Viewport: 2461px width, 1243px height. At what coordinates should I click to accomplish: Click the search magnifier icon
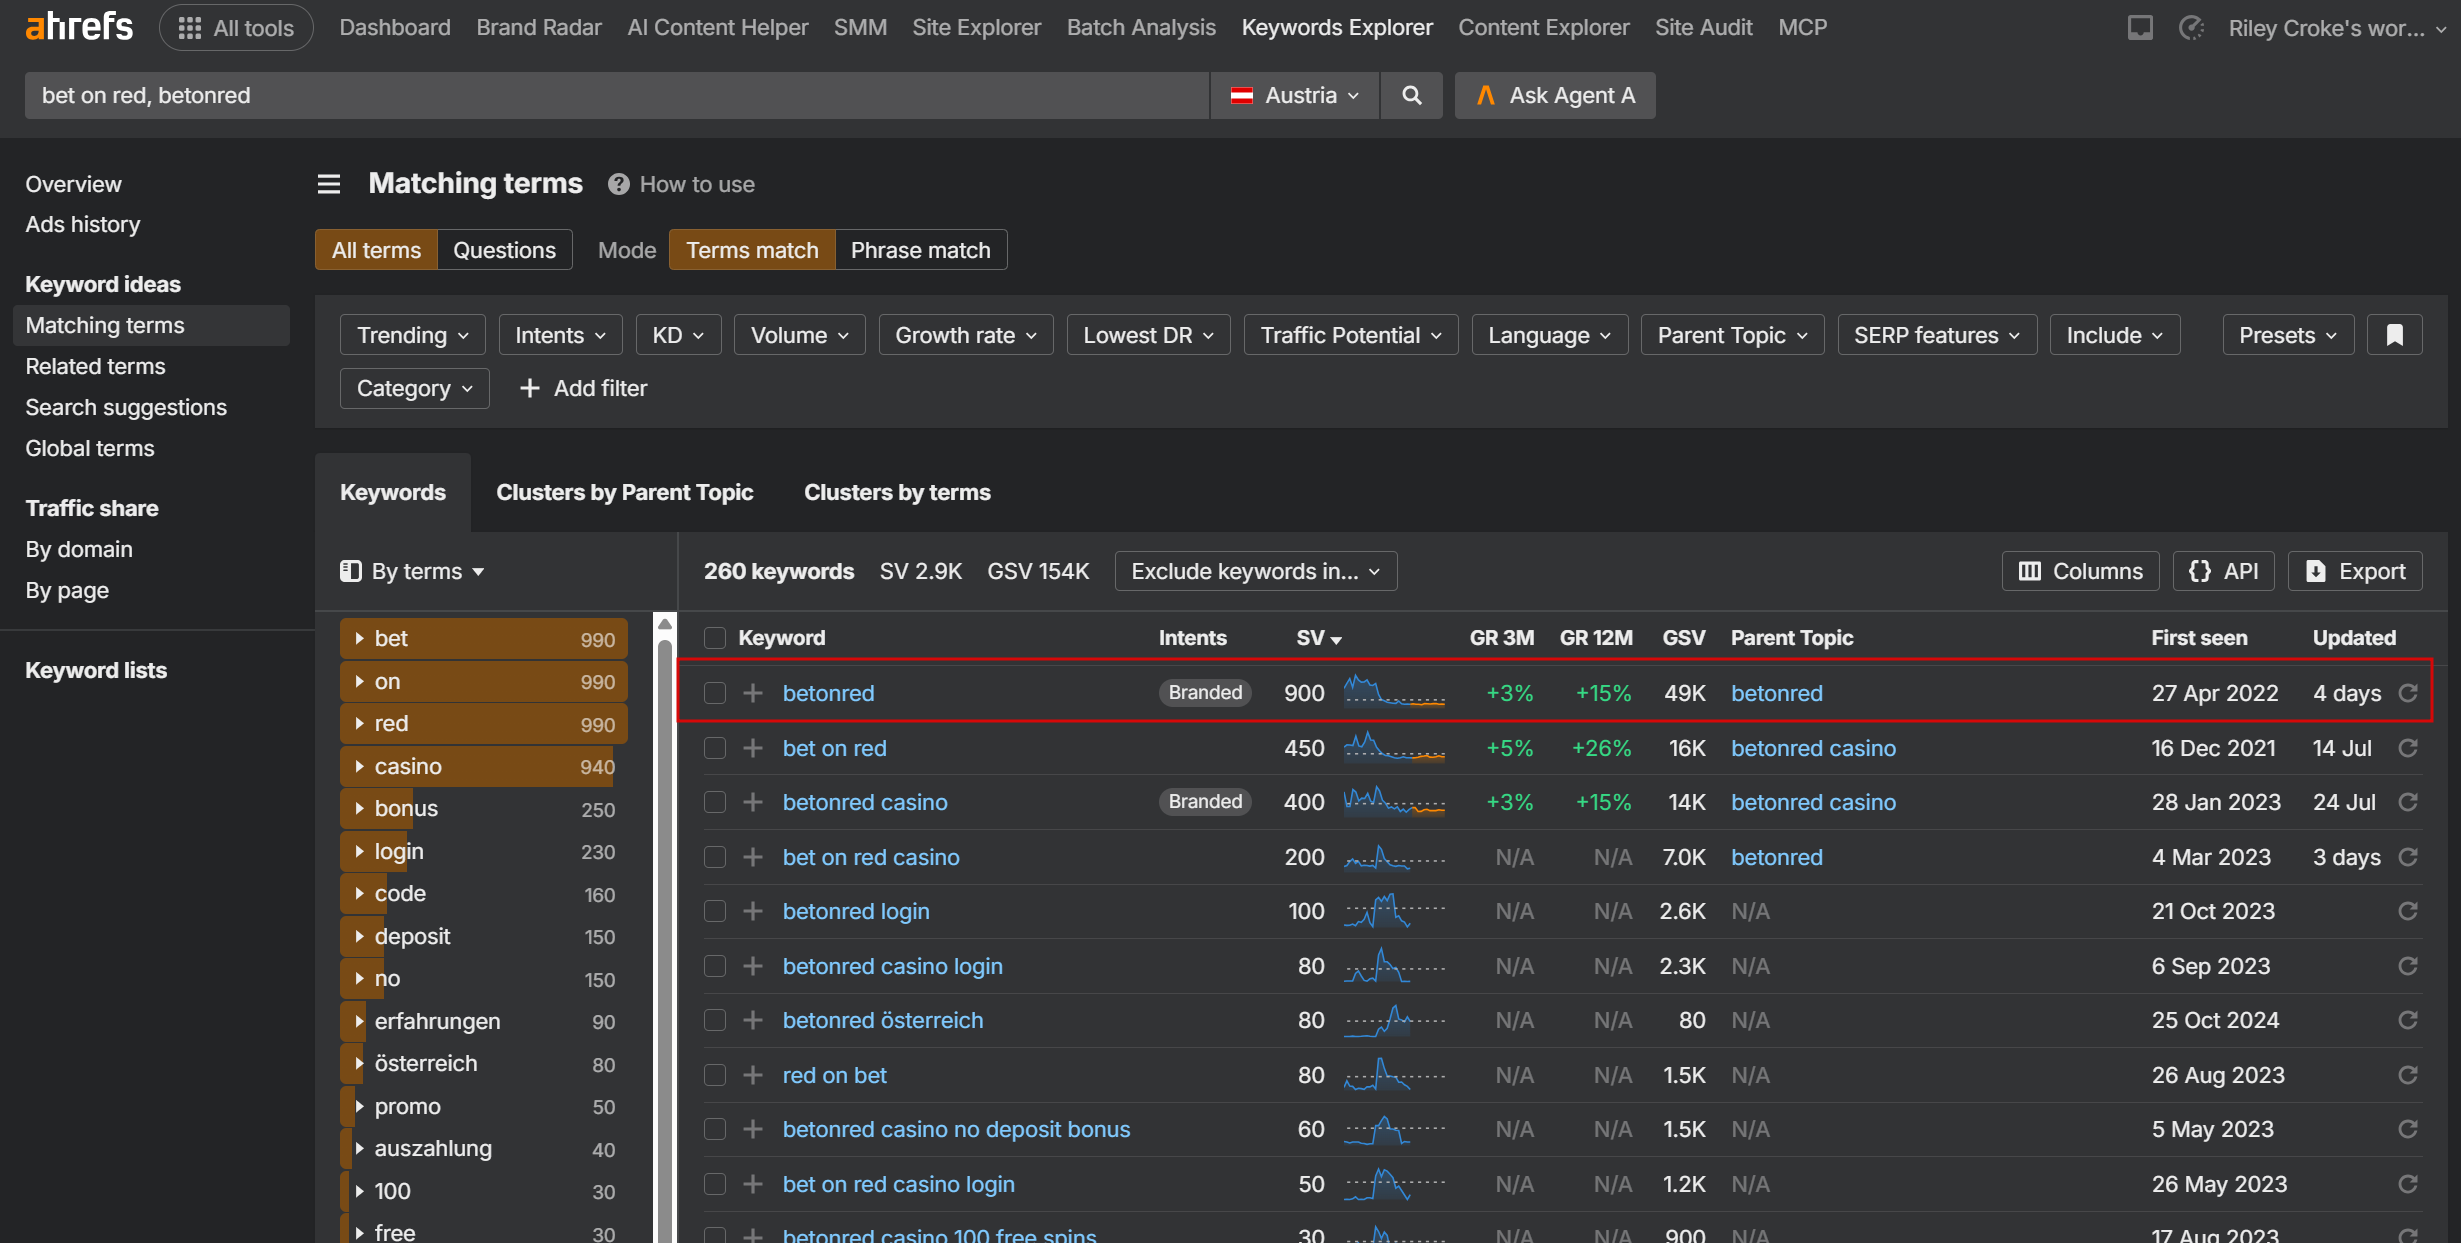click(x=1411, y=95)
